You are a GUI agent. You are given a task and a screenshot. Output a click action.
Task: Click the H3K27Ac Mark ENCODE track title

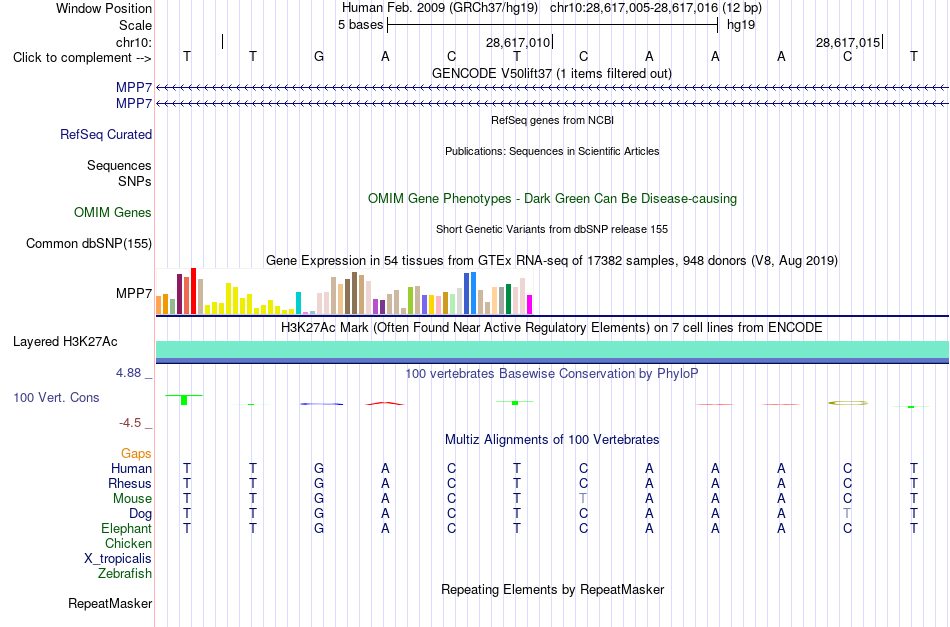(x=552, y=328)
